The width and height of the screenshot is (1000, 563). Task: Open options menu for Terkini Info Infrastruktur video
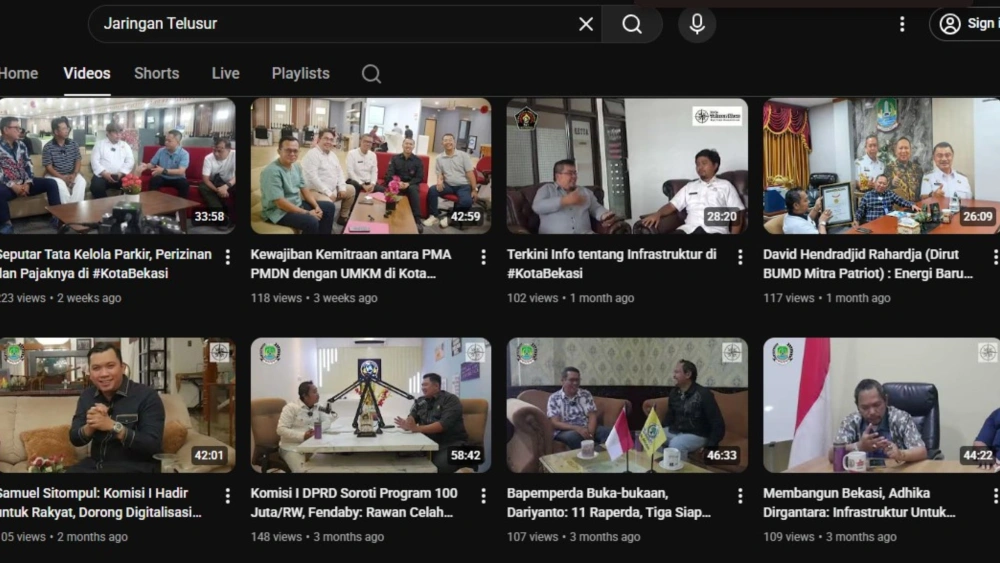[x=740, y=257]
